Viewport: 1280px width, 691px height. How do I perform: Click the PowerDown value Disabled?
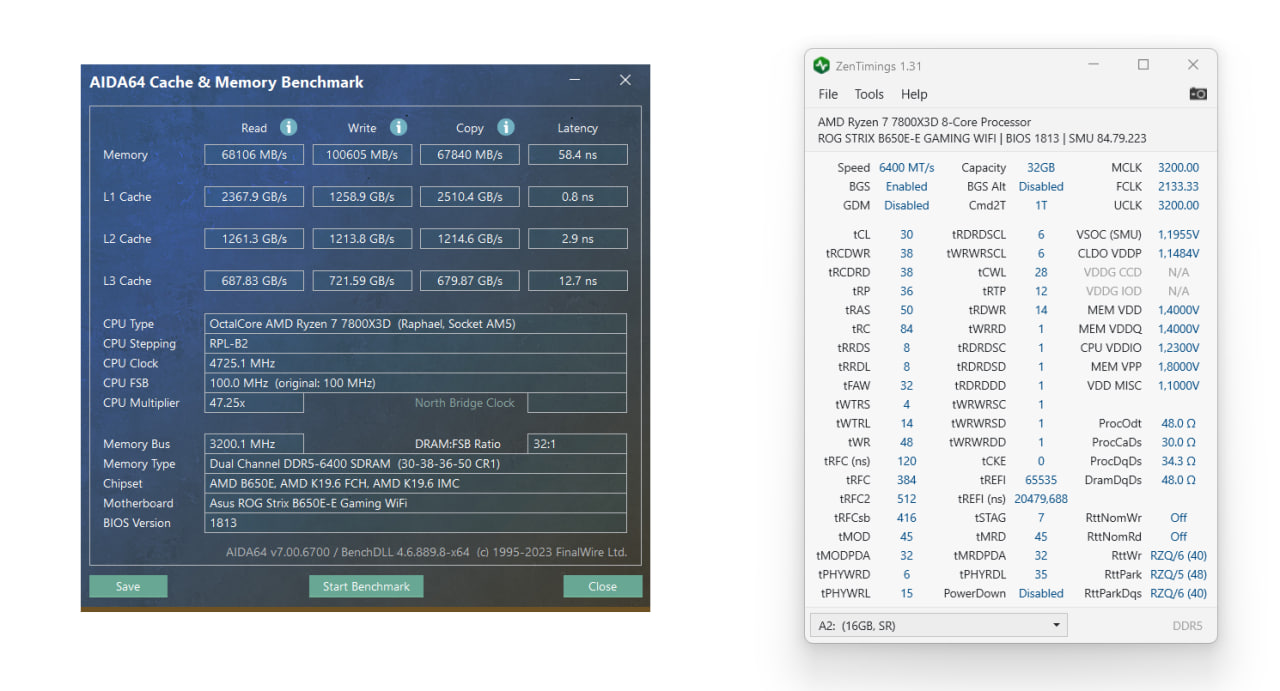1041,593
